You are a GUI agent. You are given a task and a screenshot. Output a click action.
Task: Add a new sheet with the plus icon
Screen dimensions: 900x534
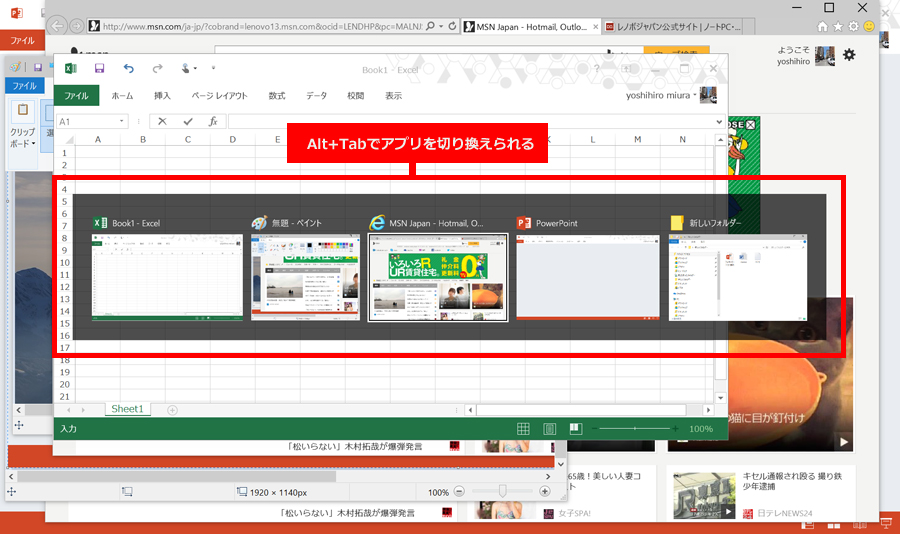tap(172, 410)
